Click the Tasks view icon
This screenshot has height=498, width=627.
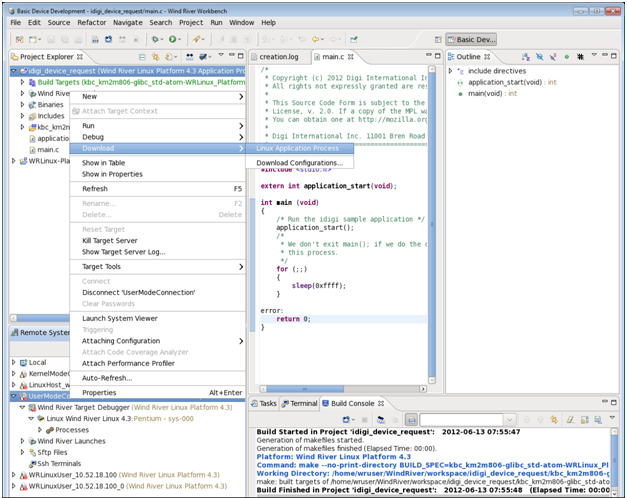[x=253, y=404]
